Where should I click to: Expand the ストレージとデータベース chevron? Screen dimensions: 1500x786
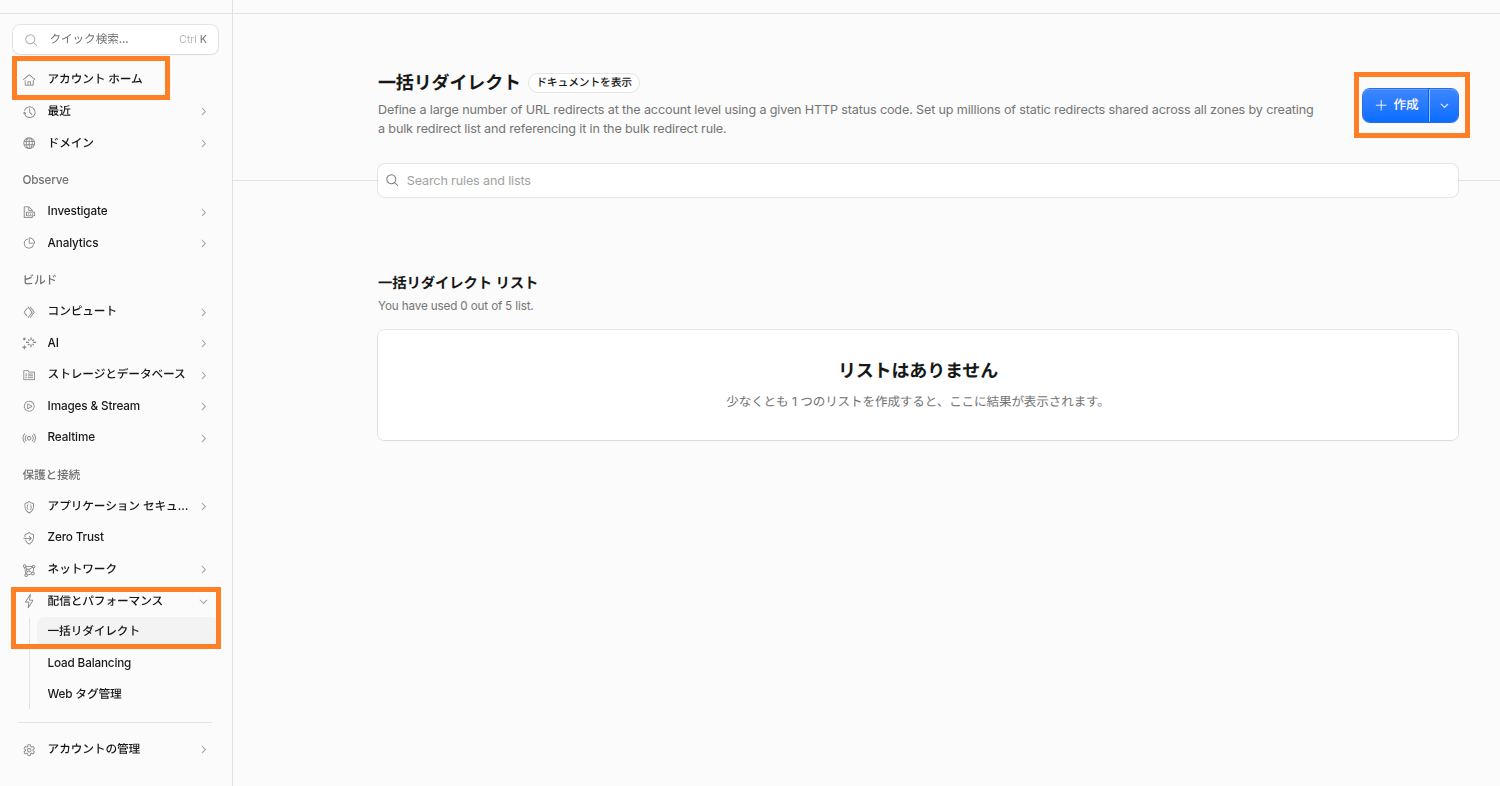[x=203, y=374]
